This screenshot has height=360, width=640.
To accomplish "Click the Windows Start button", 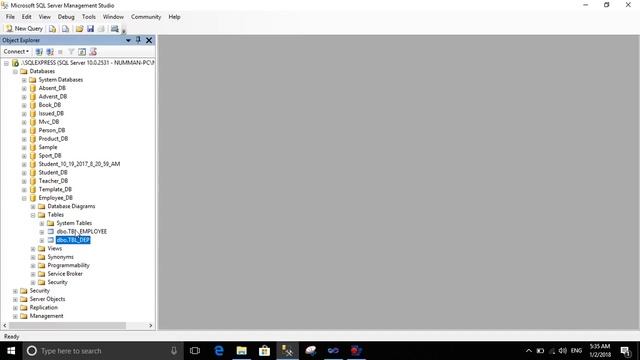I will point(11,351).
